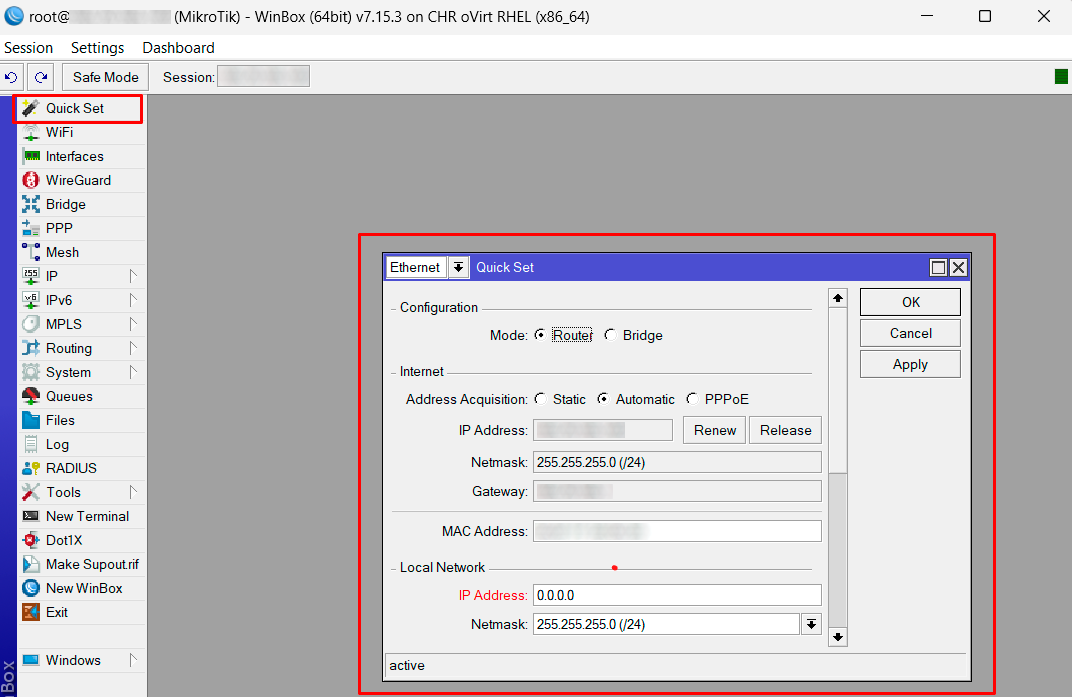Click the Interfaces icon in sidebar
1072x697 pixels.
tap(30, 156)
